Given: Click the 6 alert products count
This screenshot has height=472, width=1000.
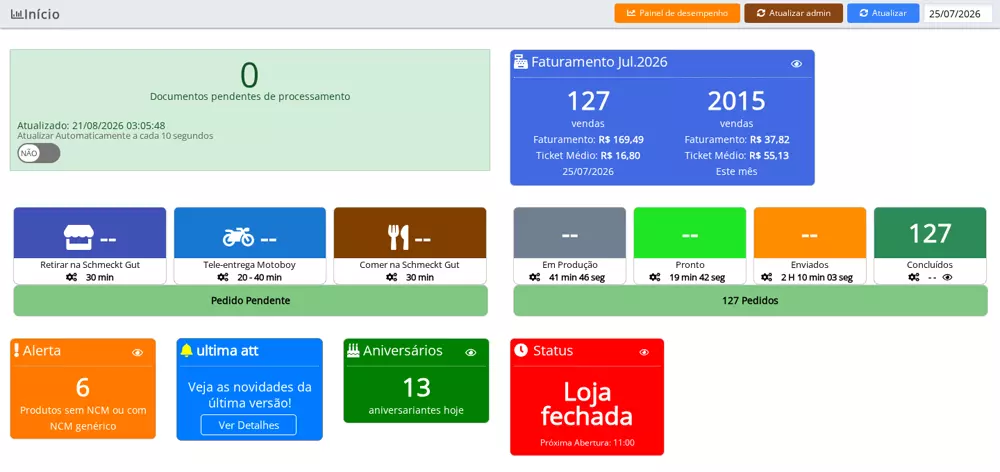Looking at the screenshot, I should tap(83, 387).
